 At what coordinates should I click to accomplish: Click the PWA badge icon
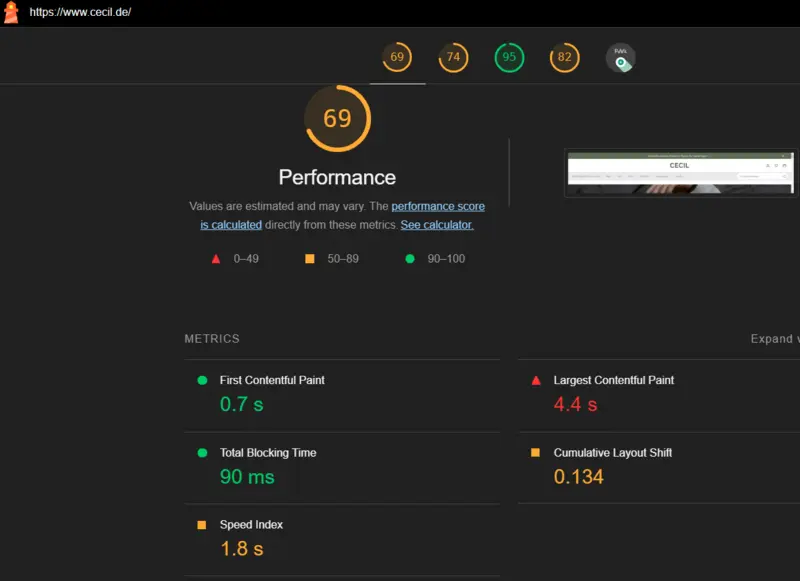(620, 58)
